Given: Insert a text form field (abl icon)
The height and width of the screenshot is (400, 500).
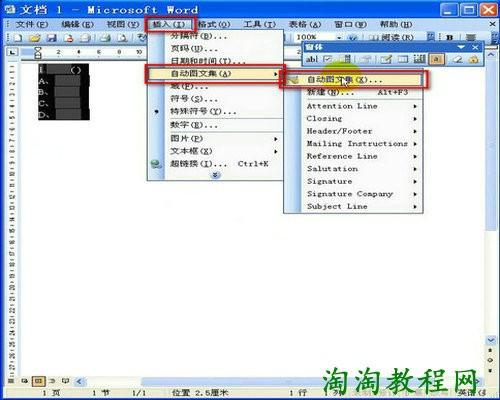Looking at the screenshot, I should coord(312,59).
